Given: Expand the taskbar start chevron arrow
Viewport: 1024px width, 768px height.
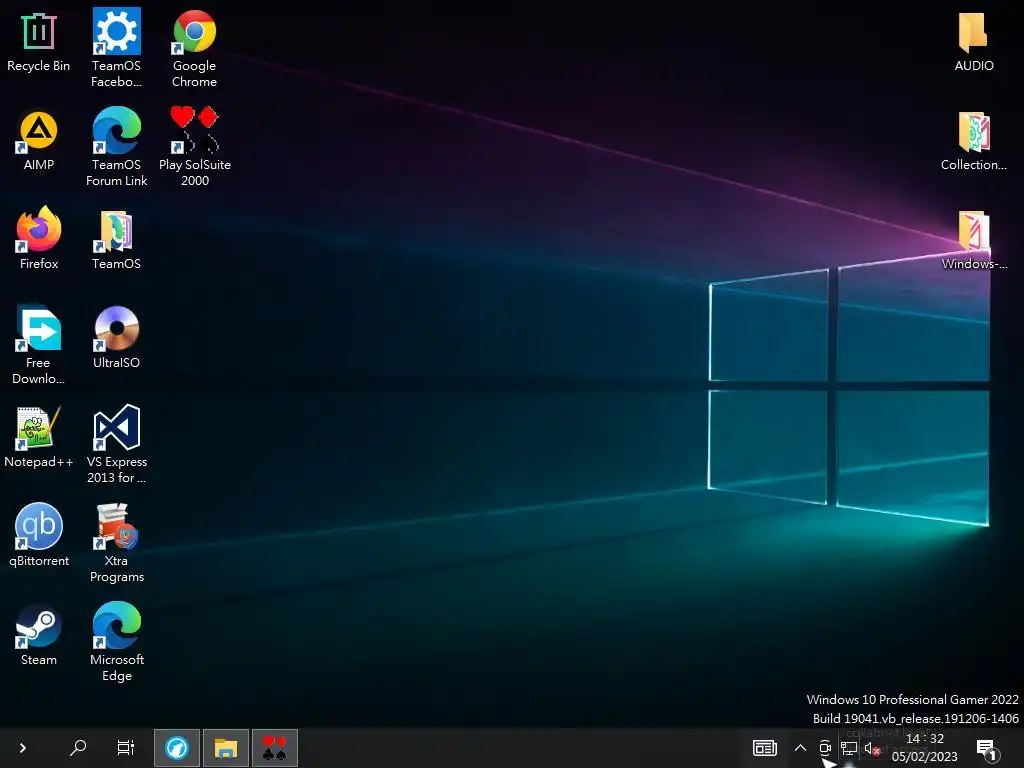Looking at the screenshot, I should point(22,747).
